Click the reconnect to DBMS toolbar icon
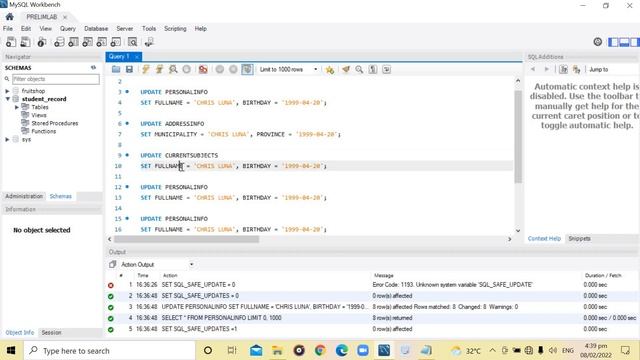 coord(149,42)
